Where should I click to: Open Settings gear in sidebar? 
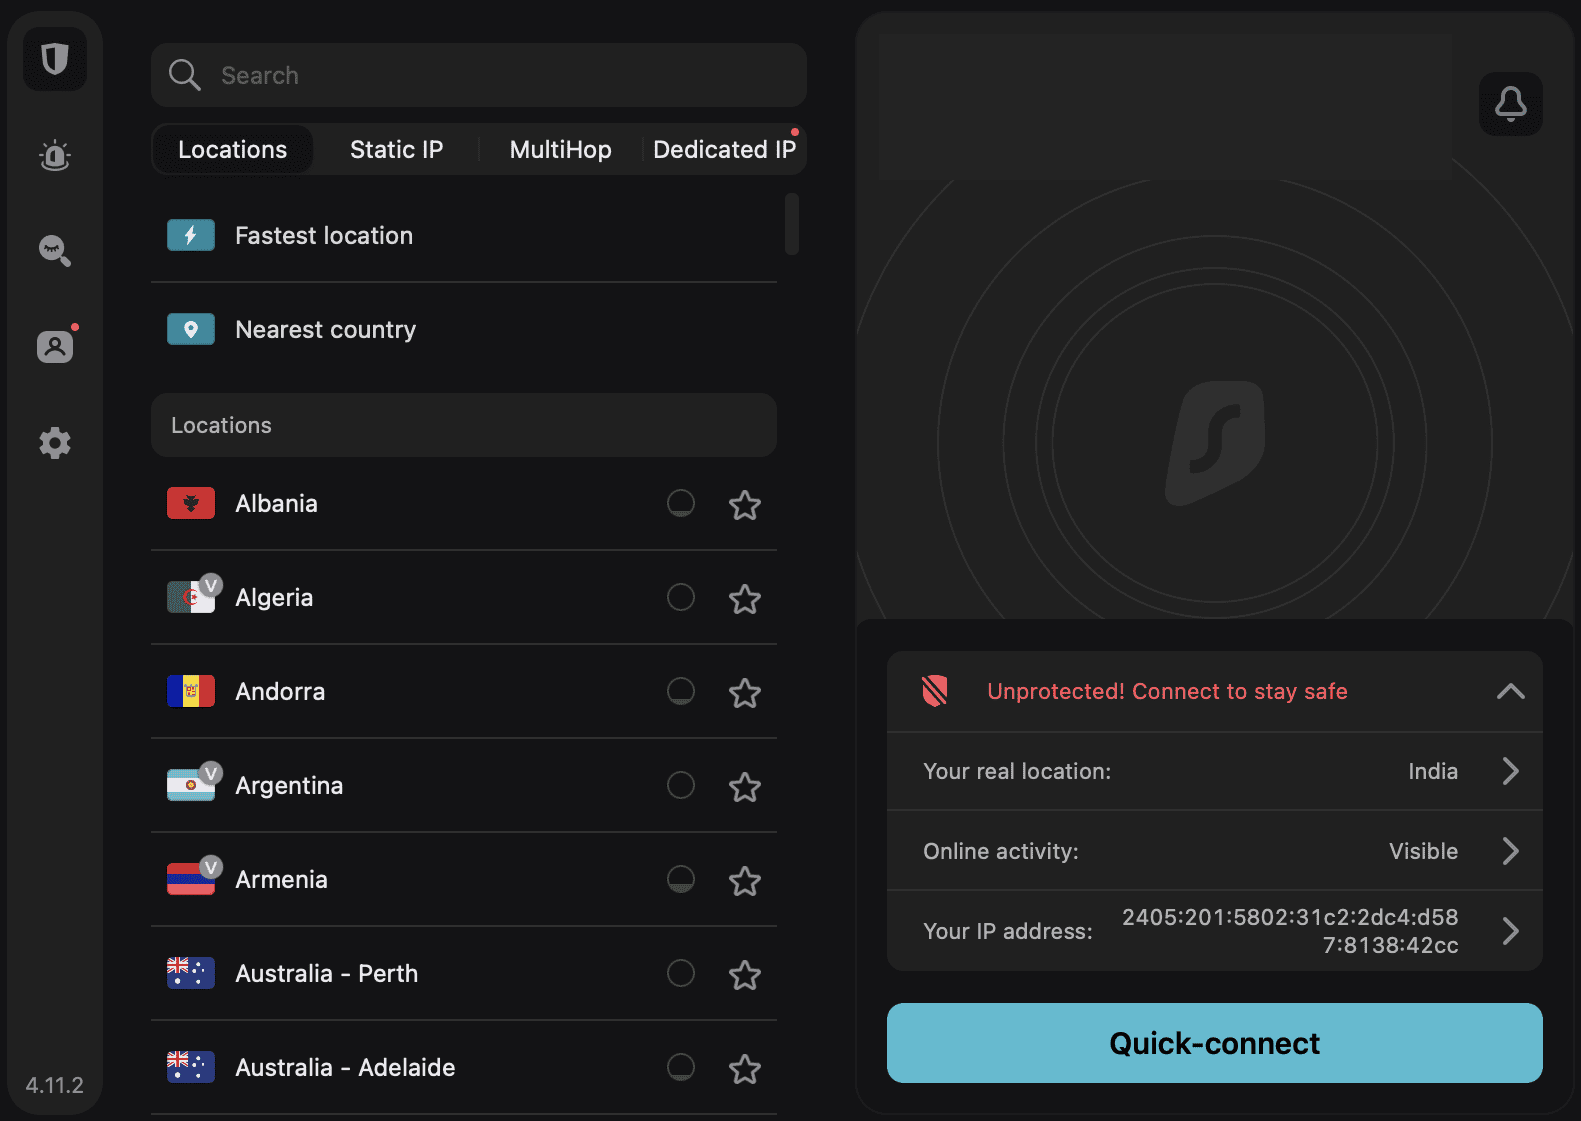coord(55,443)
